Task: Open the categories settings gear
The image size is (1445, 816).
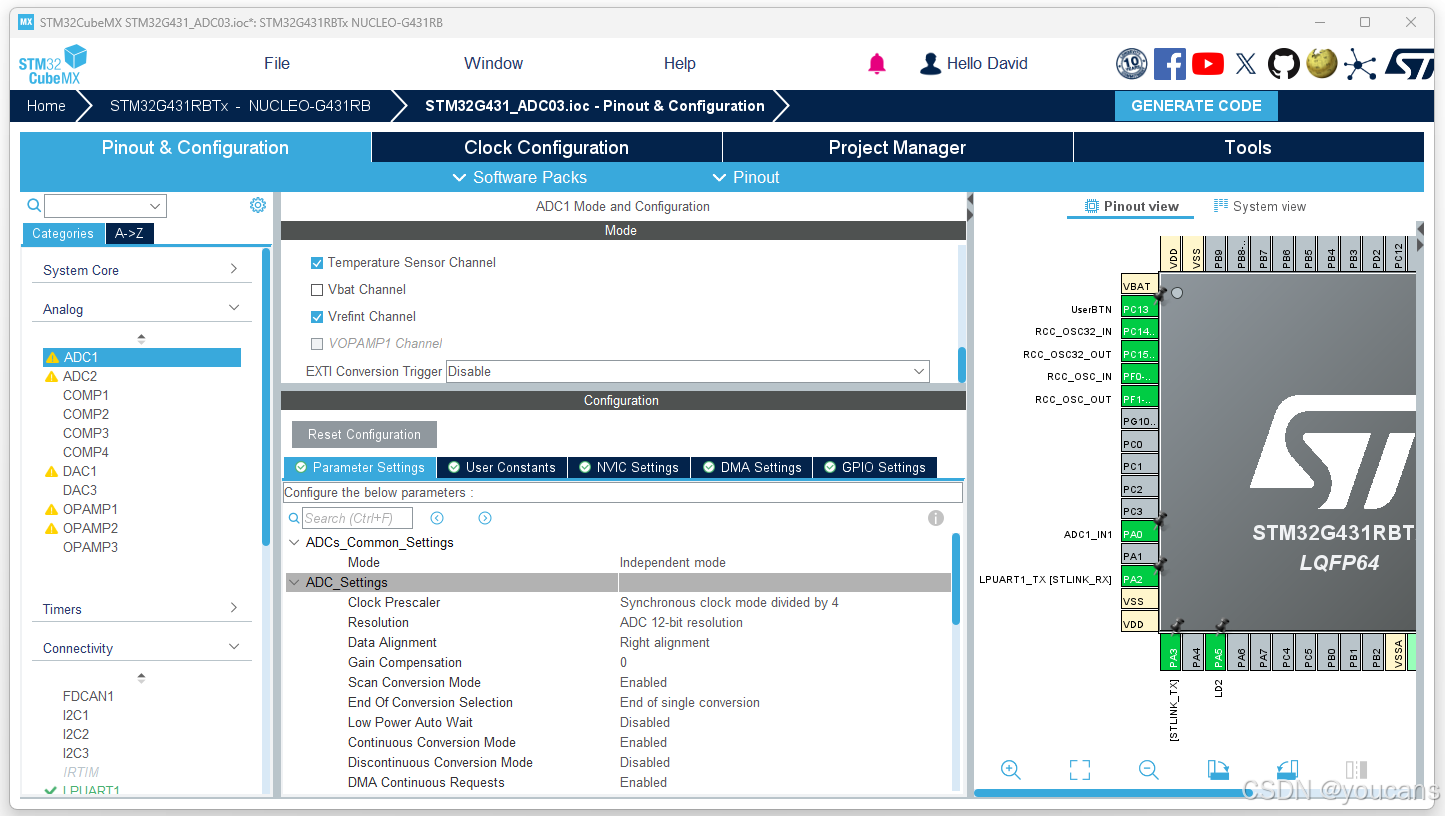Action: pos(258,205)
